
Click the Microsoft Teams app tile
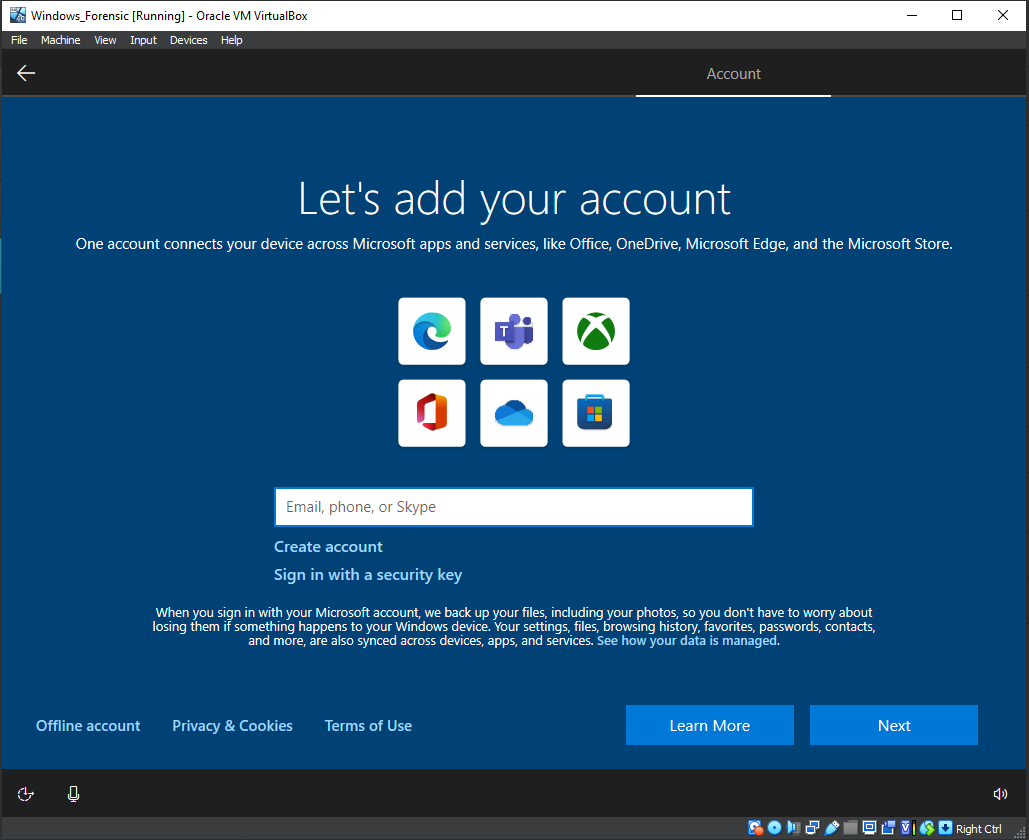514,331
